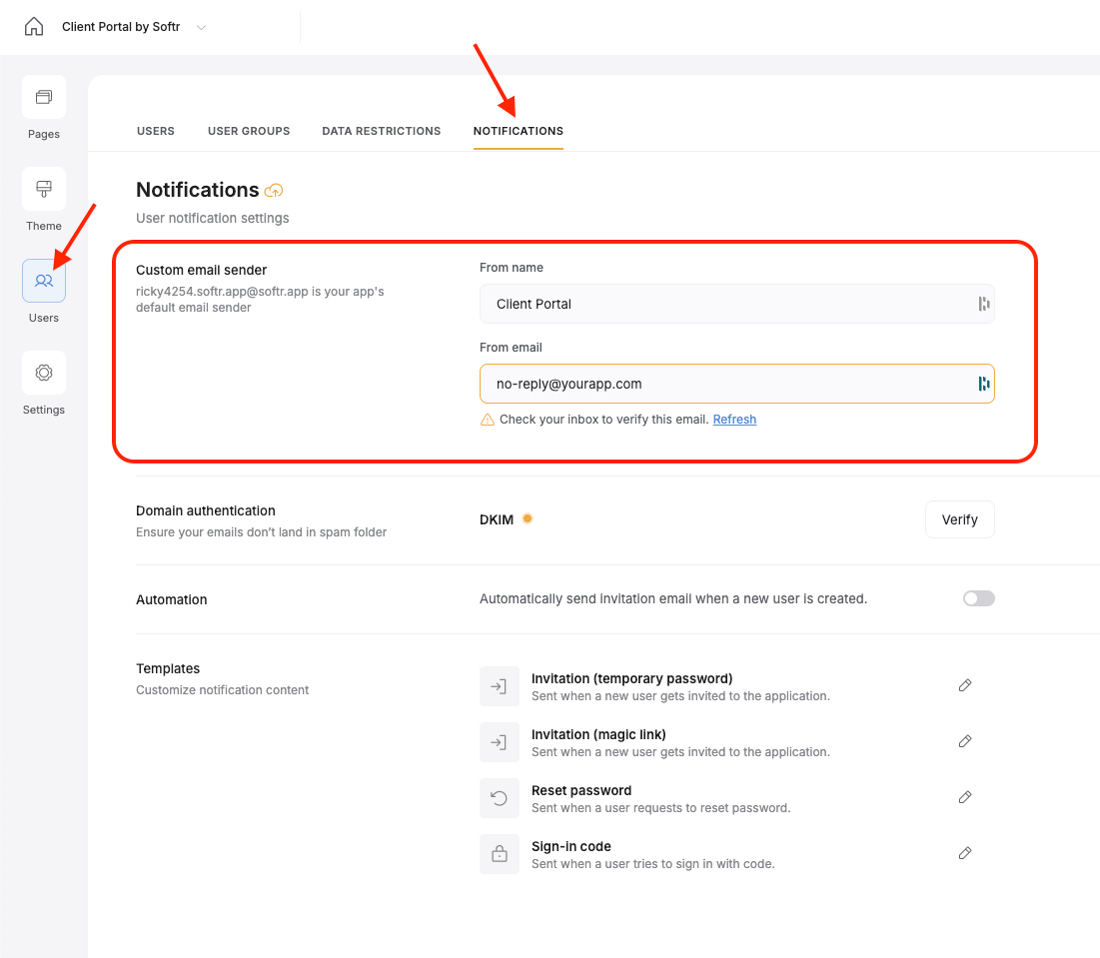Edit Sign-in code template pencil
This screenshot has height=958, width=1100.
click(965, 854)
